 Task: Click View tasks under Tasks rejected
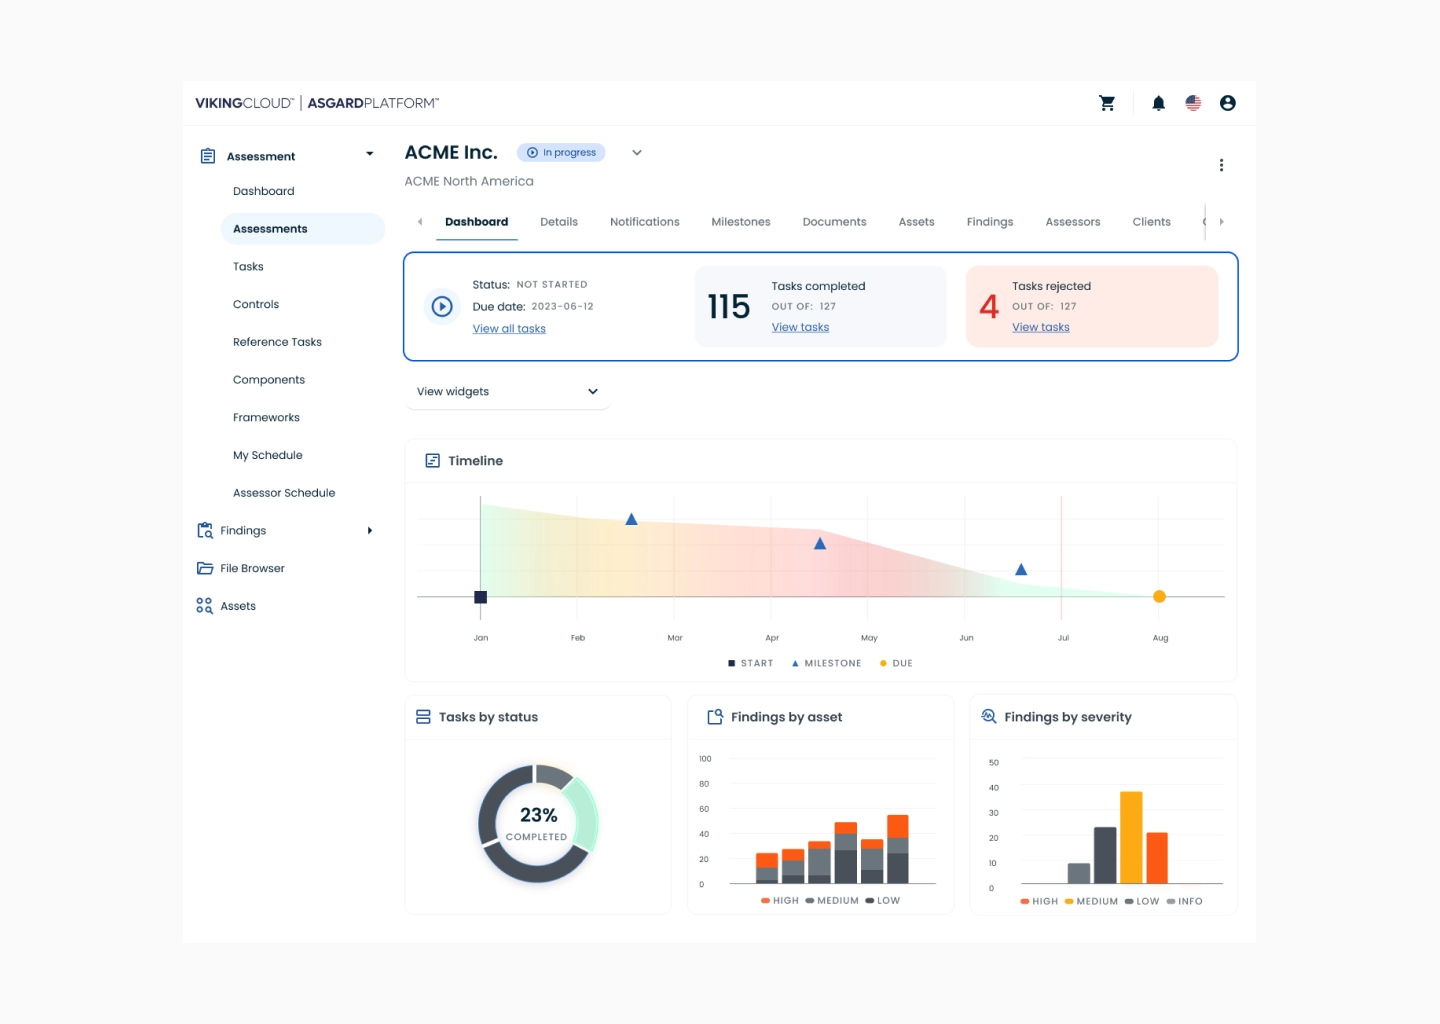click(1041, 327)
